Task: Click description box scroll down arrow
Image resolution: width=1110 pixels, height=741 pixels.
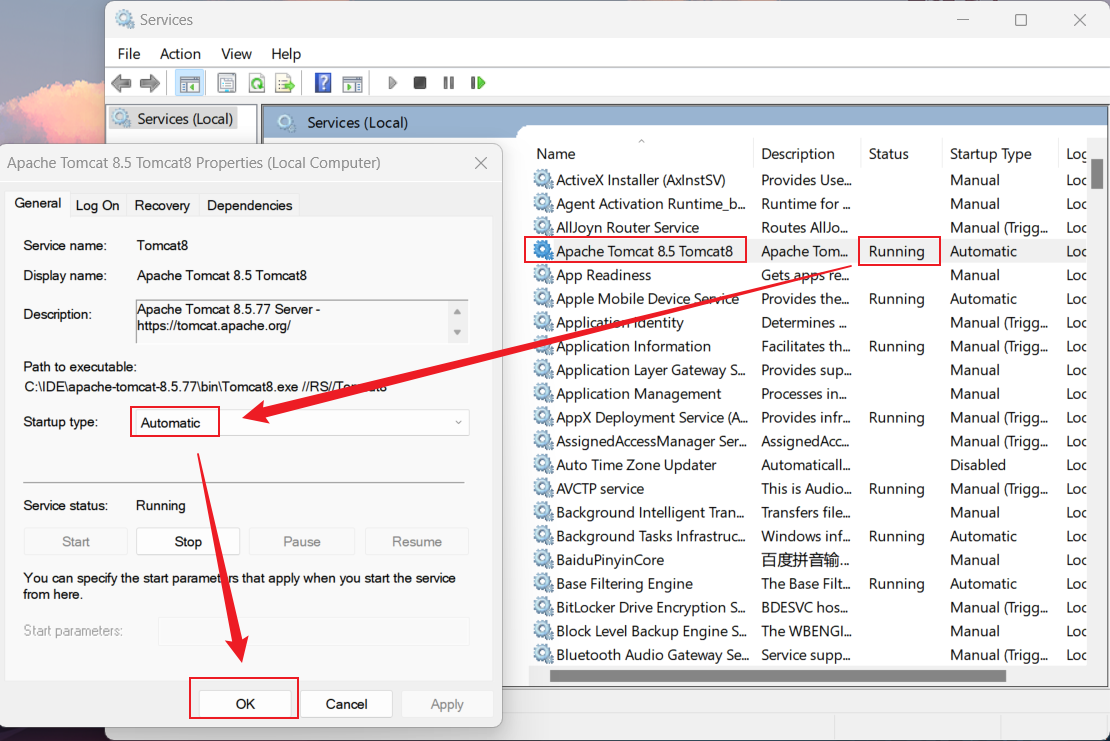Action: pyautogui.click(x=457, y=332)
